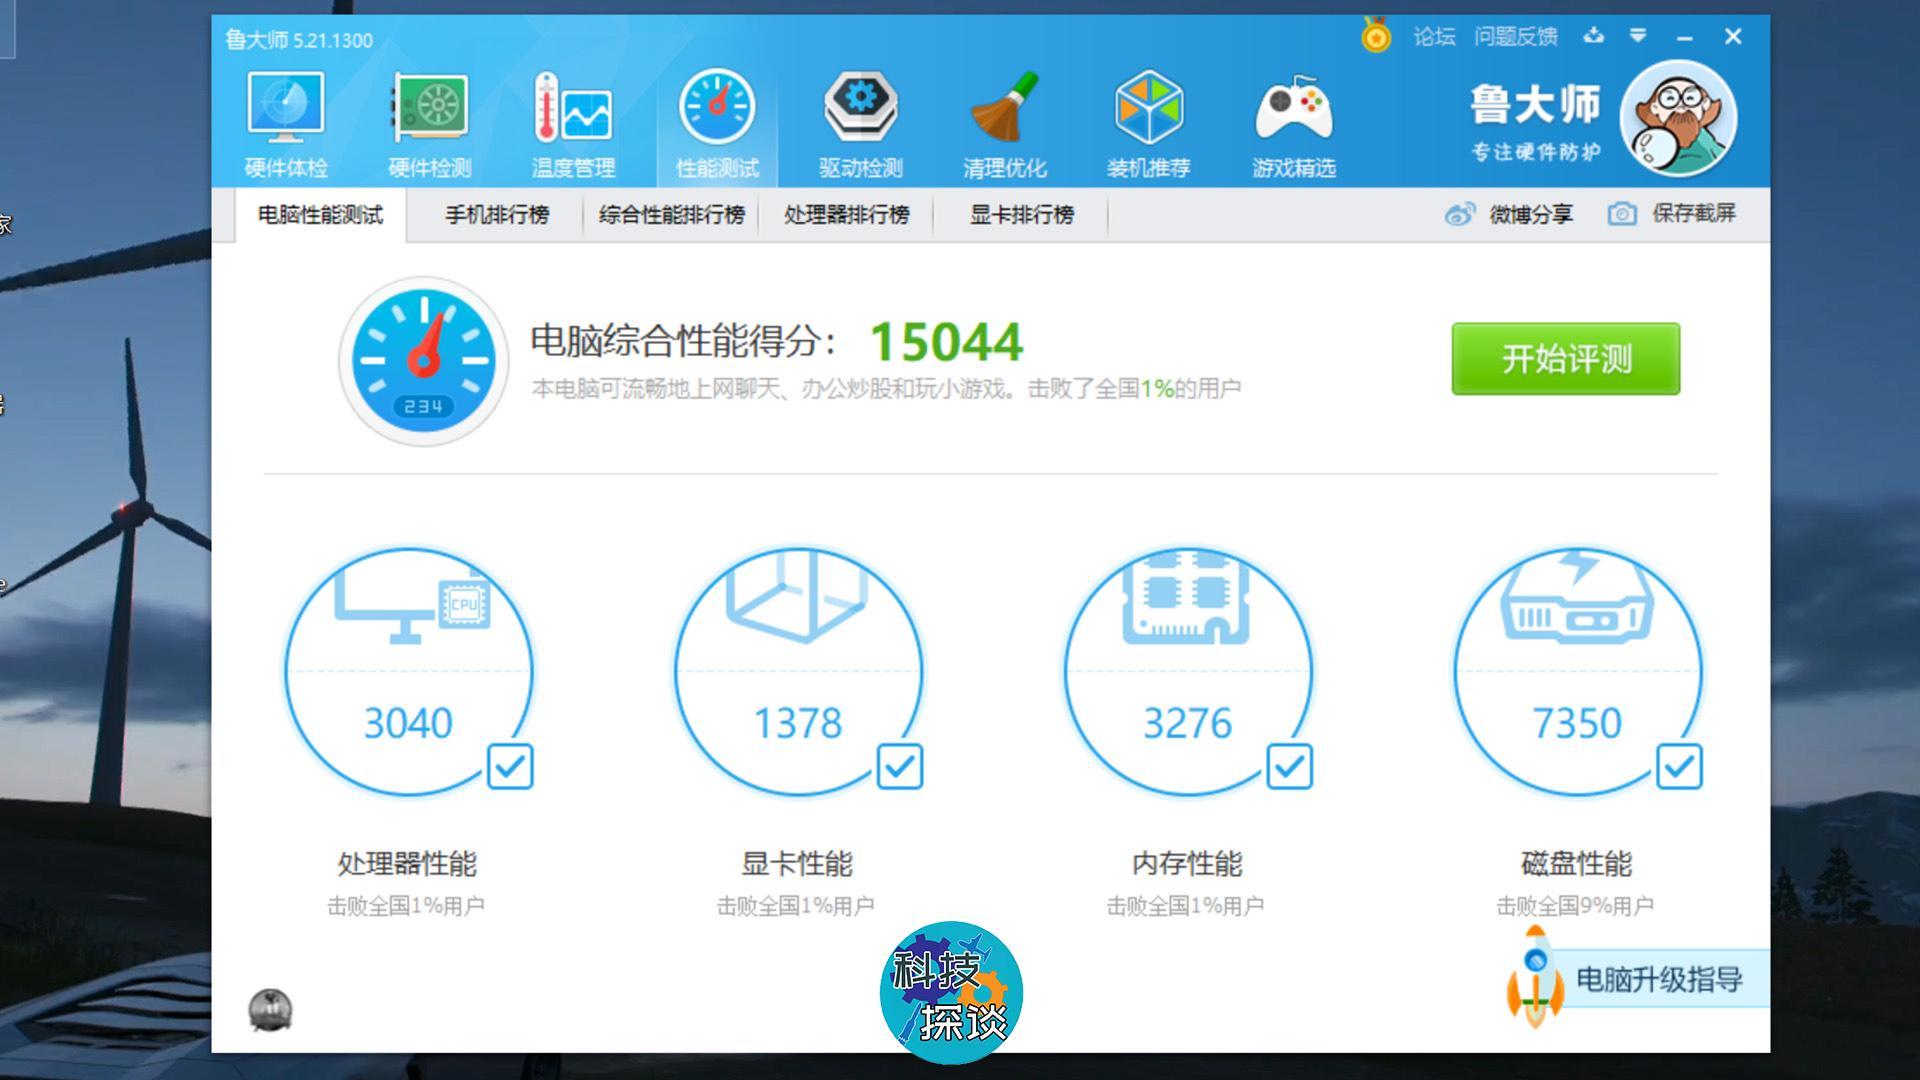1920x1080 pixels.
Task: Open 硬件检测 hardware detection icon
Action: click(x=430, y=107)
